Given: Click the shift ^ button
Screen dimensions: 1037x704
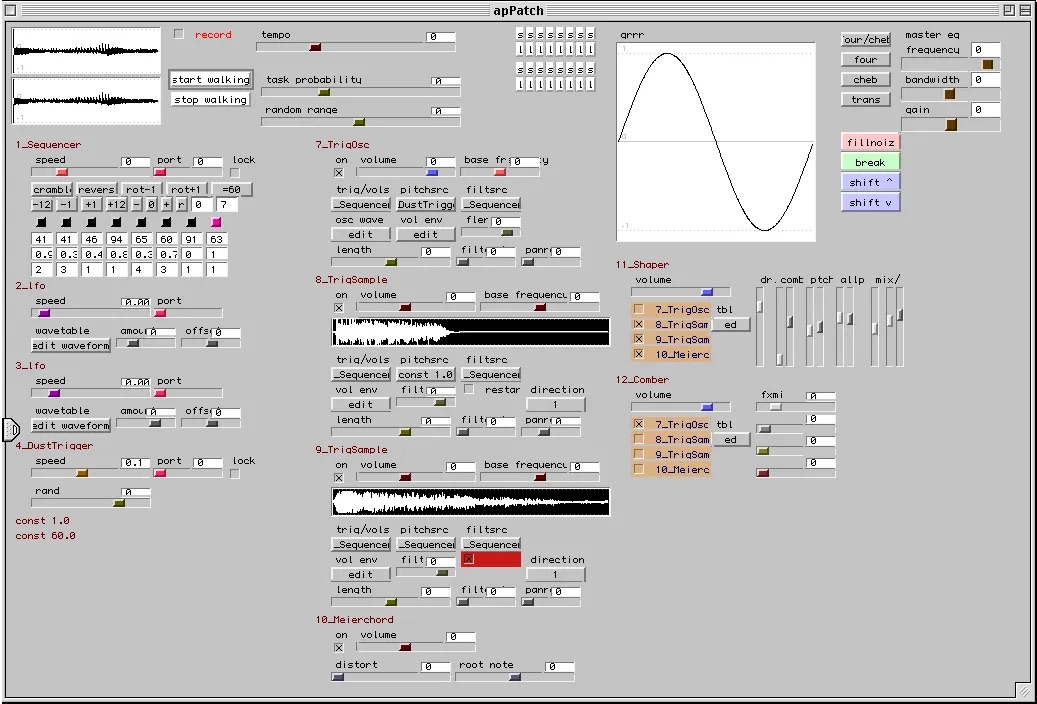Looking at the screenshot, I should click(x=870, y=182).
